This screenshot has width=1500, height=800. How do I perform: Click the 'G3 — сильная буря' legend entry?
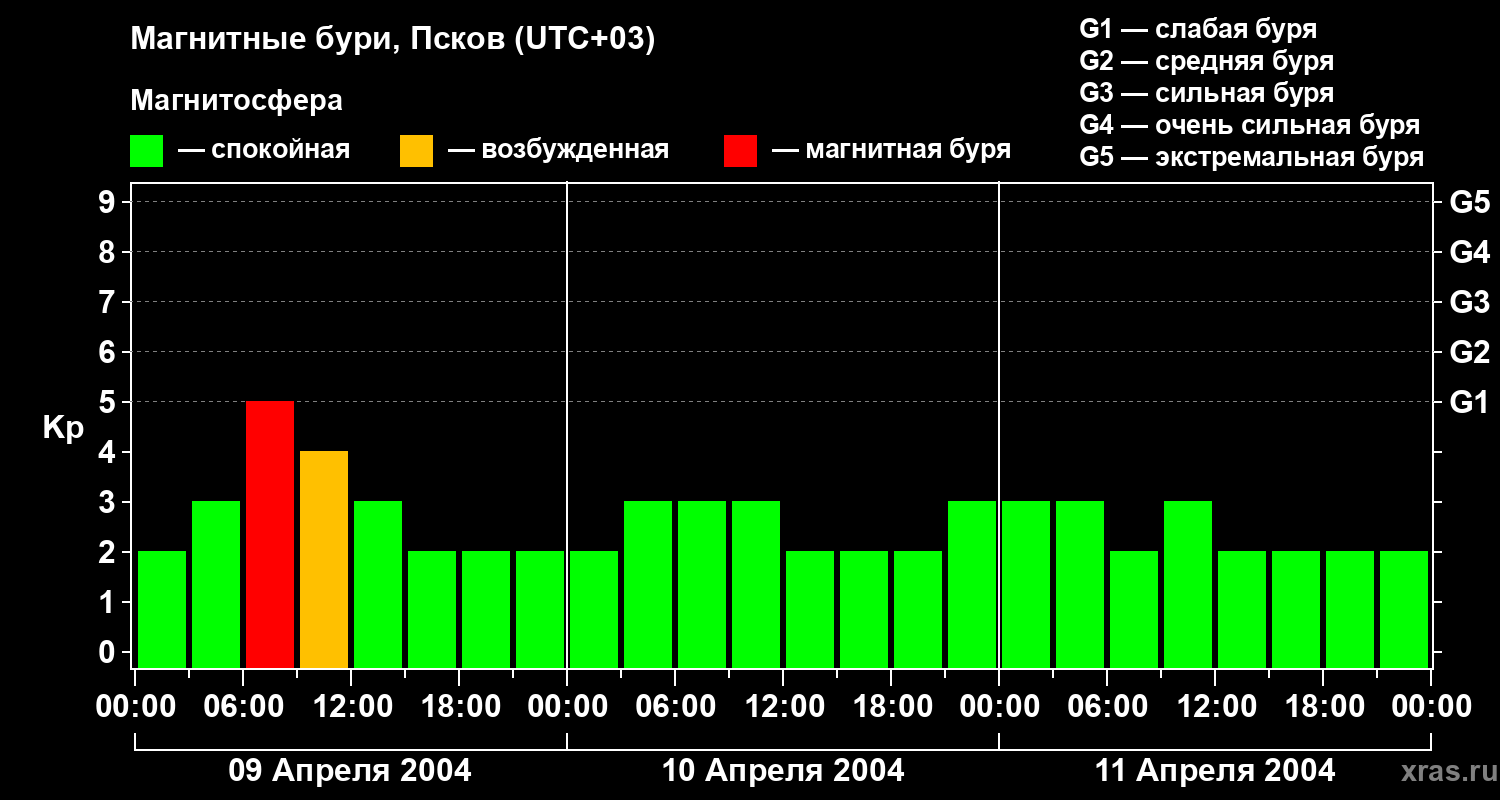pyautogui.click(x=1206, y=93)
